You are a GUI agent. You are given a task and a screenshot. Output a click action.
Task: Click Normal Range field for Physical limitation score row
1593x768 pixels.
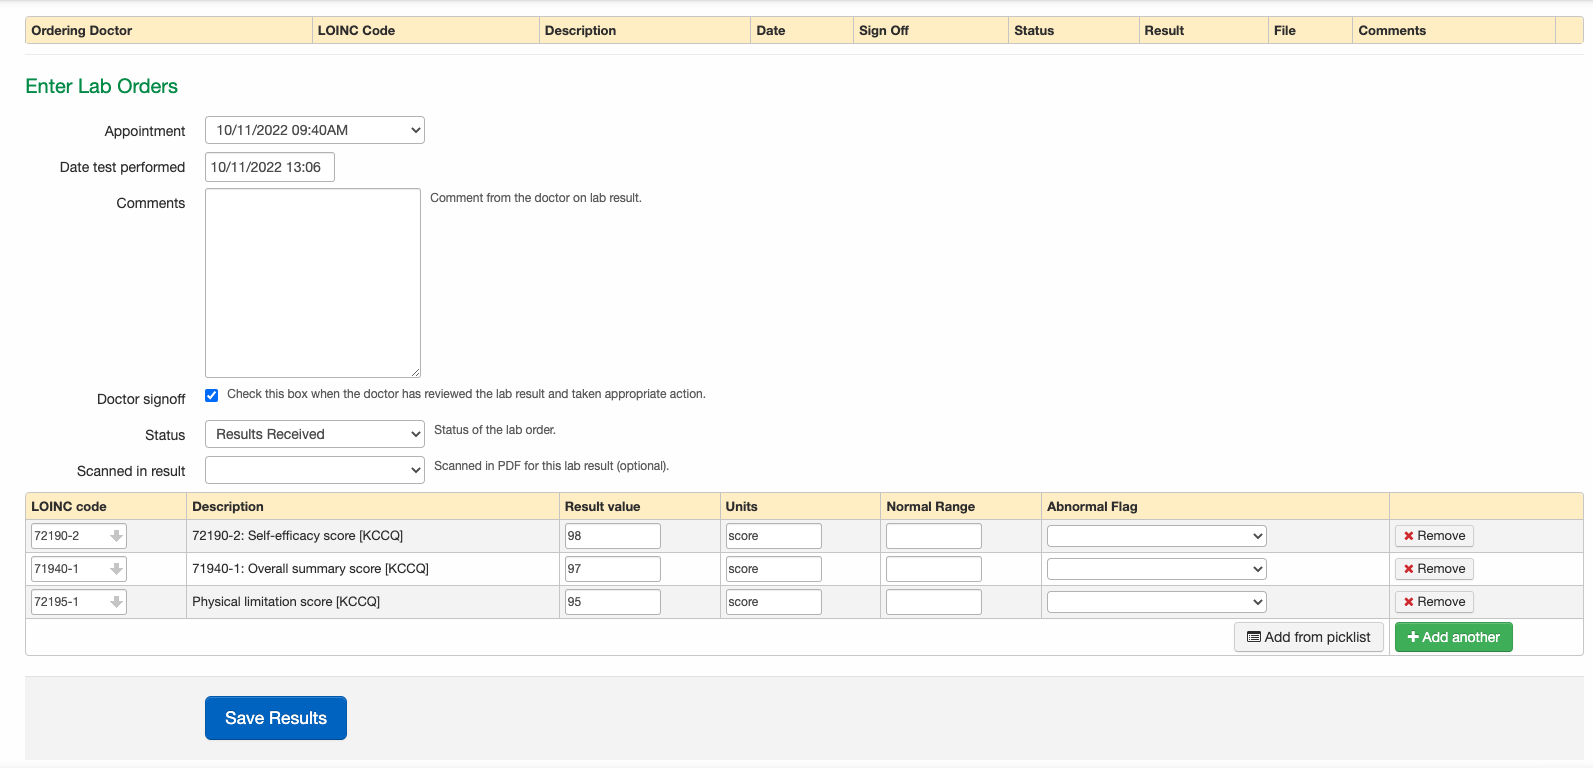tap(934, 602)
